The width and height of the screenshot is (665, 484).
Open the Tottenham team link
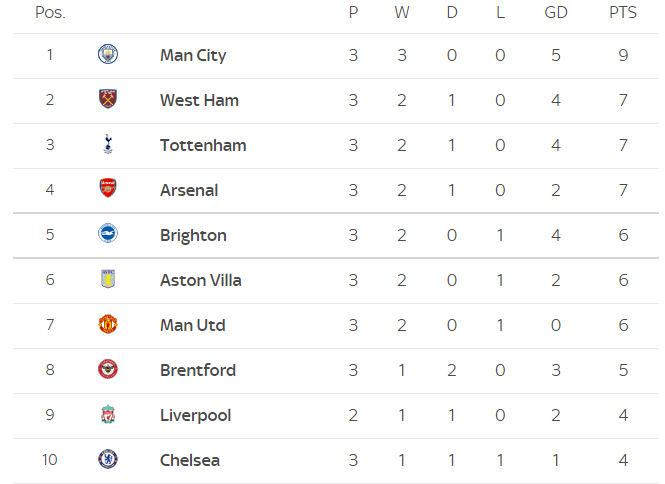click(x=203, y=145)
